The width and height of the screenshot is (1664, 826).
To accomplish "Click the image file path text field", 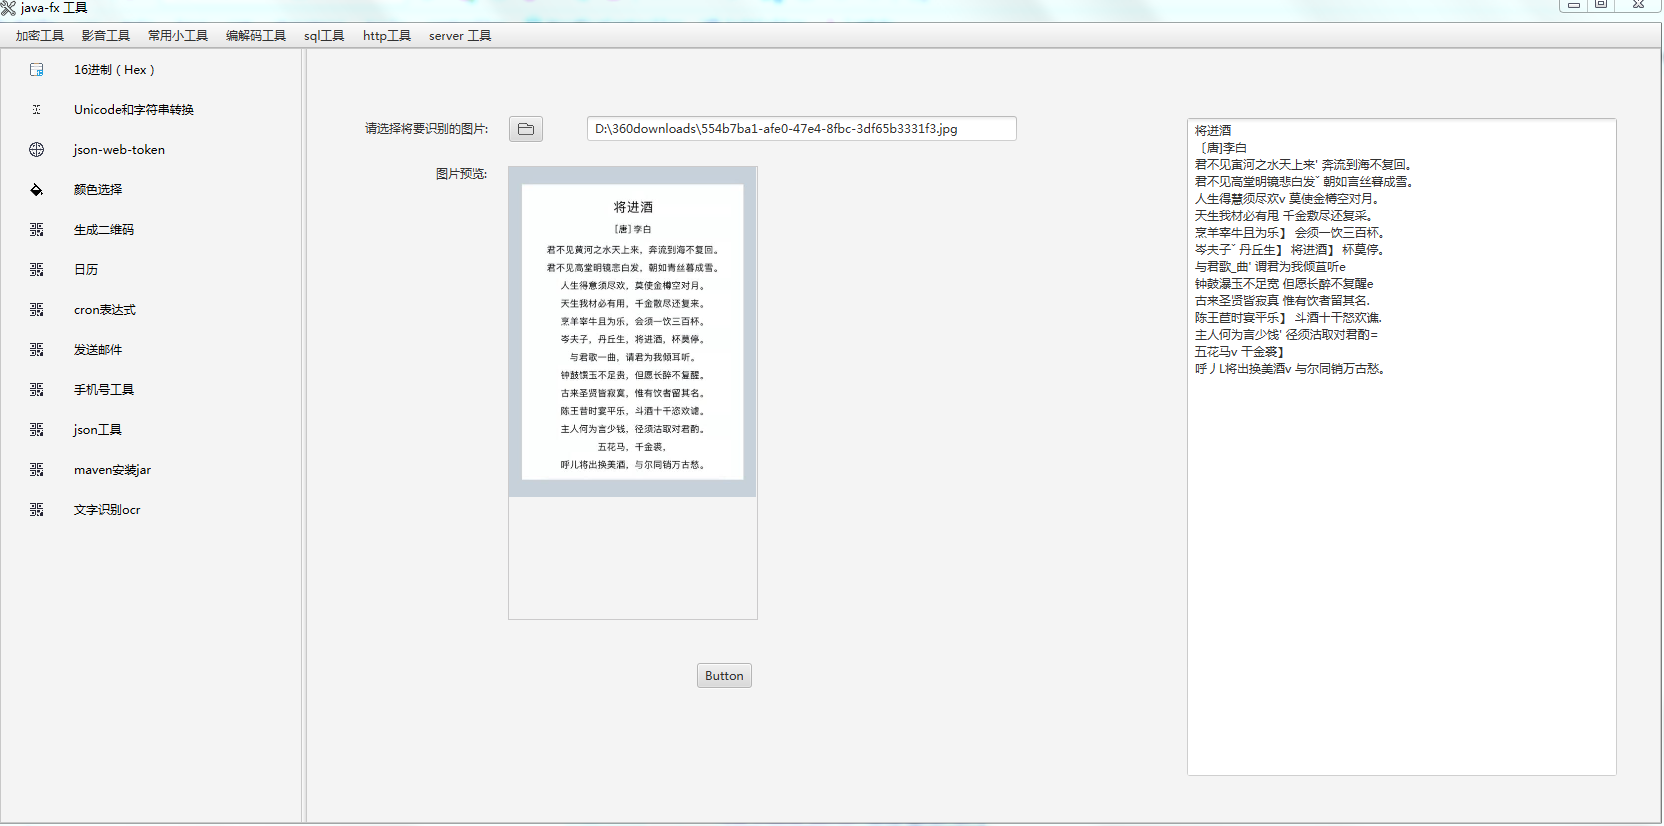I will pyautogui.click(x=801, y=129).
